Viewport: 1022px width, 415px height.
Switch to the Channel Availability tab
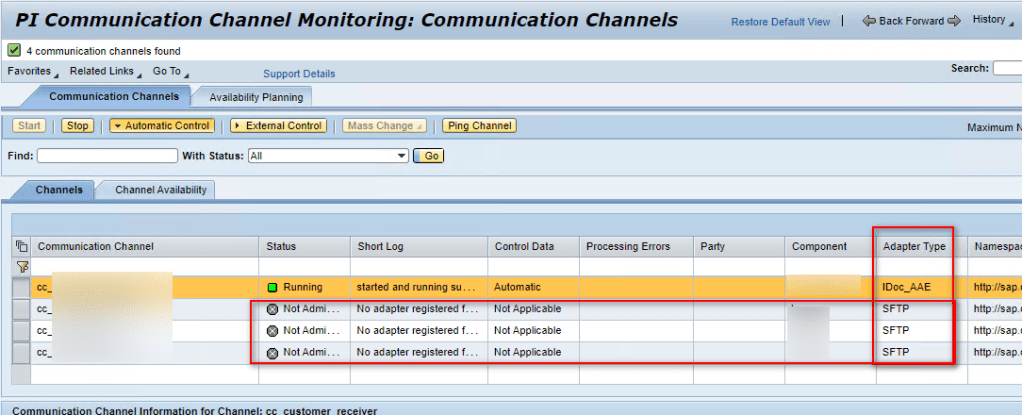[160, 190]
